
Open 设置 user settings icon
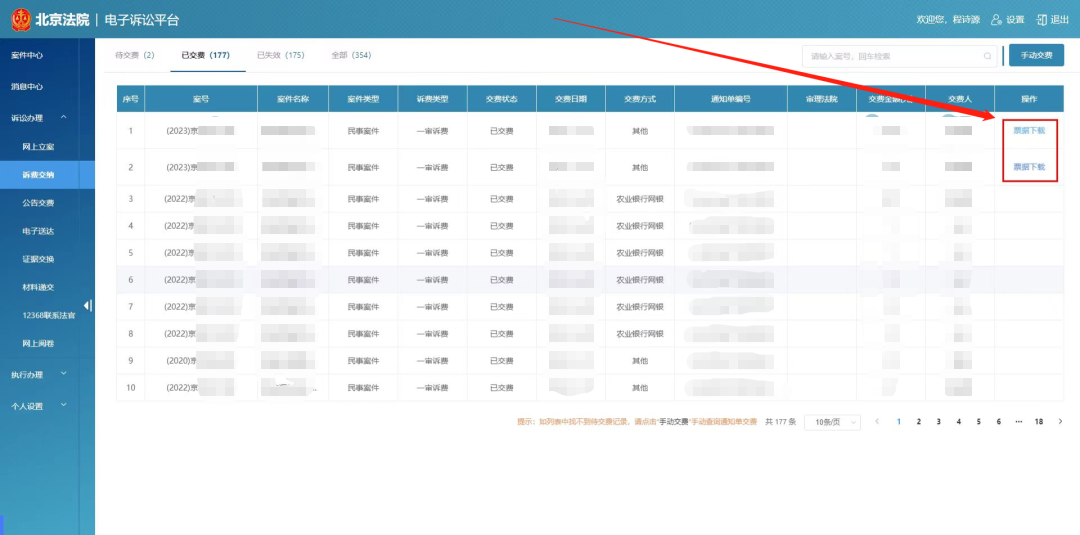point(996,20)
